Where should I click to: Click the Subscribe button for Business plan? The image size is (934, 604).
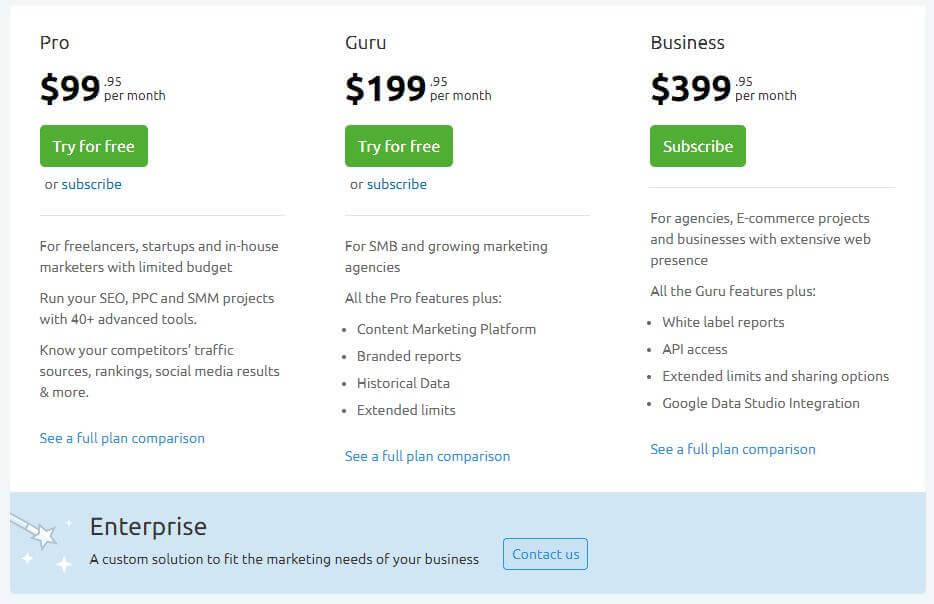tap(698, 146)
